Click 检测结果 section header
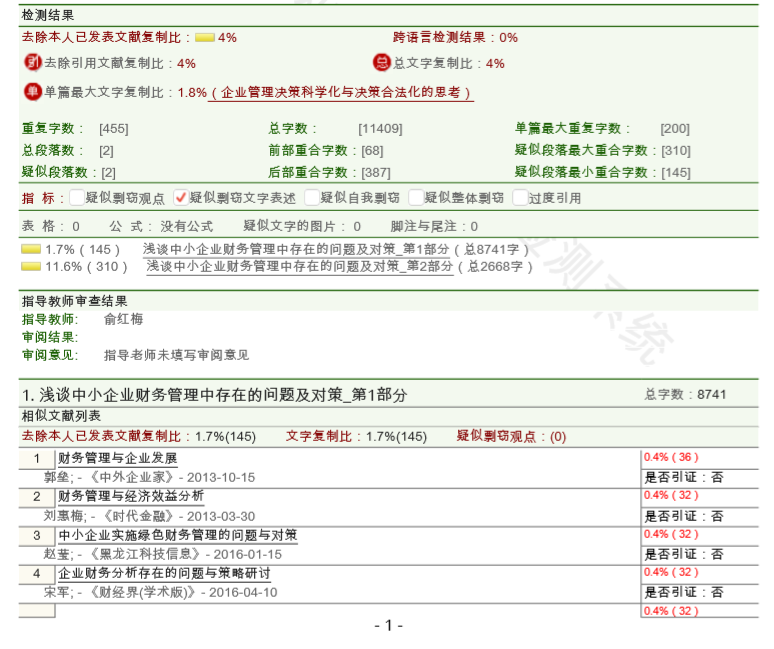The width and height of the screenshot is (774, 649). (48, 15)
